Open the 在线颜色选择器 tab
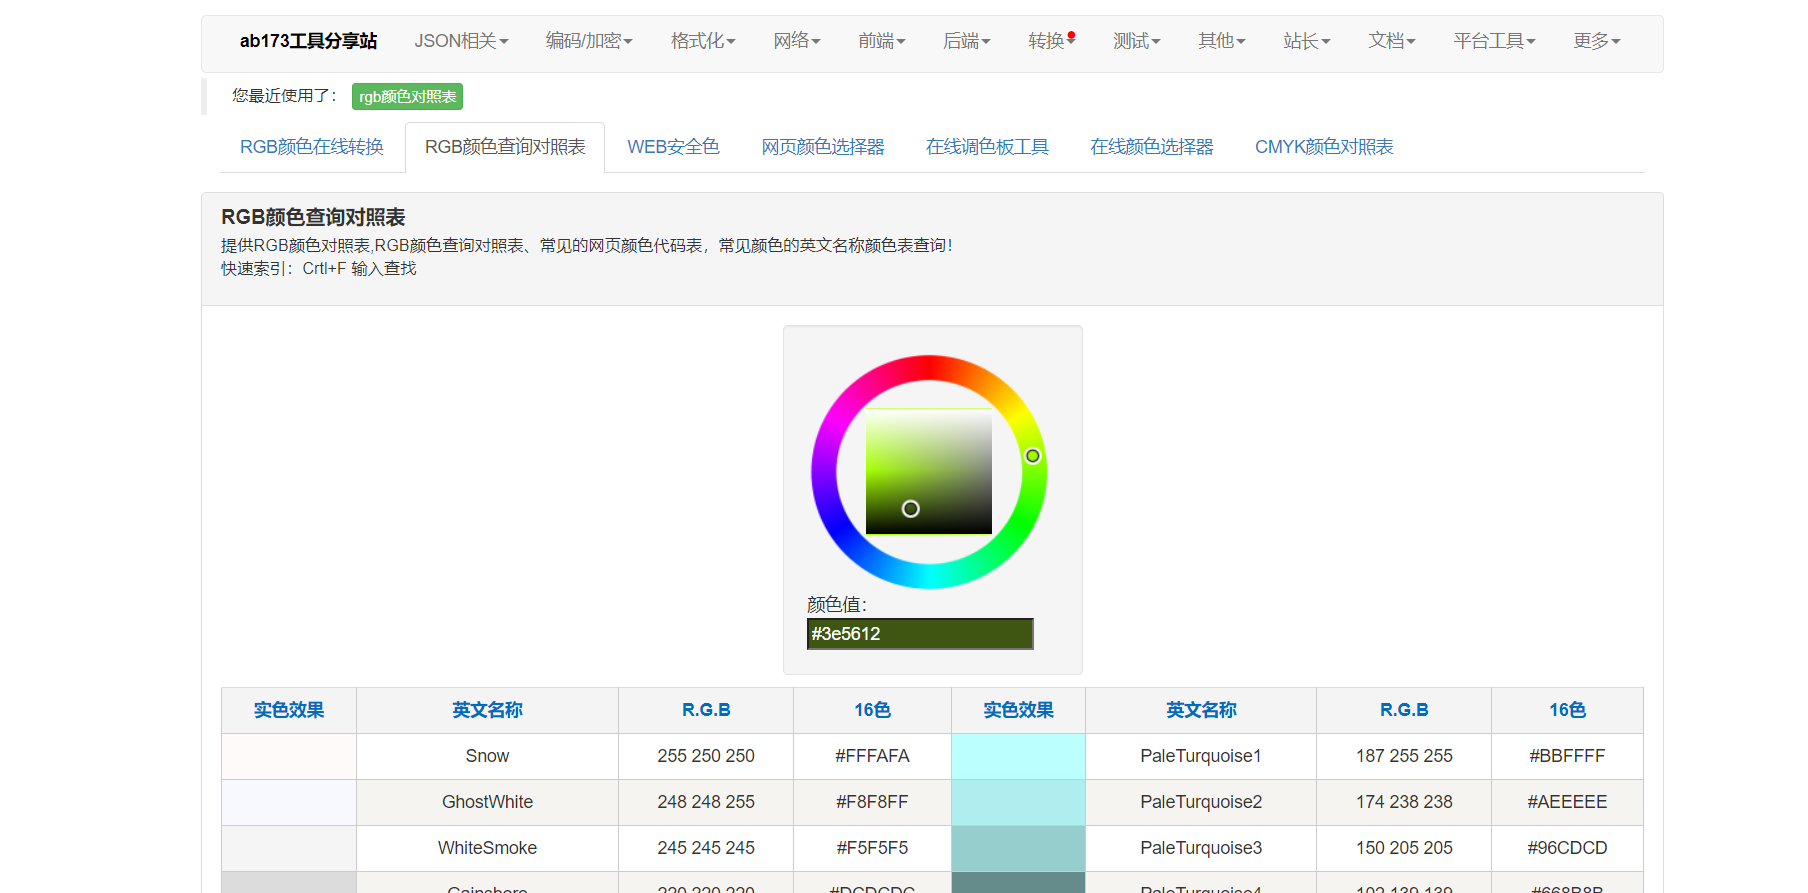The image size is (1808, 893). pyautogui.click(x=1152, y=147)
